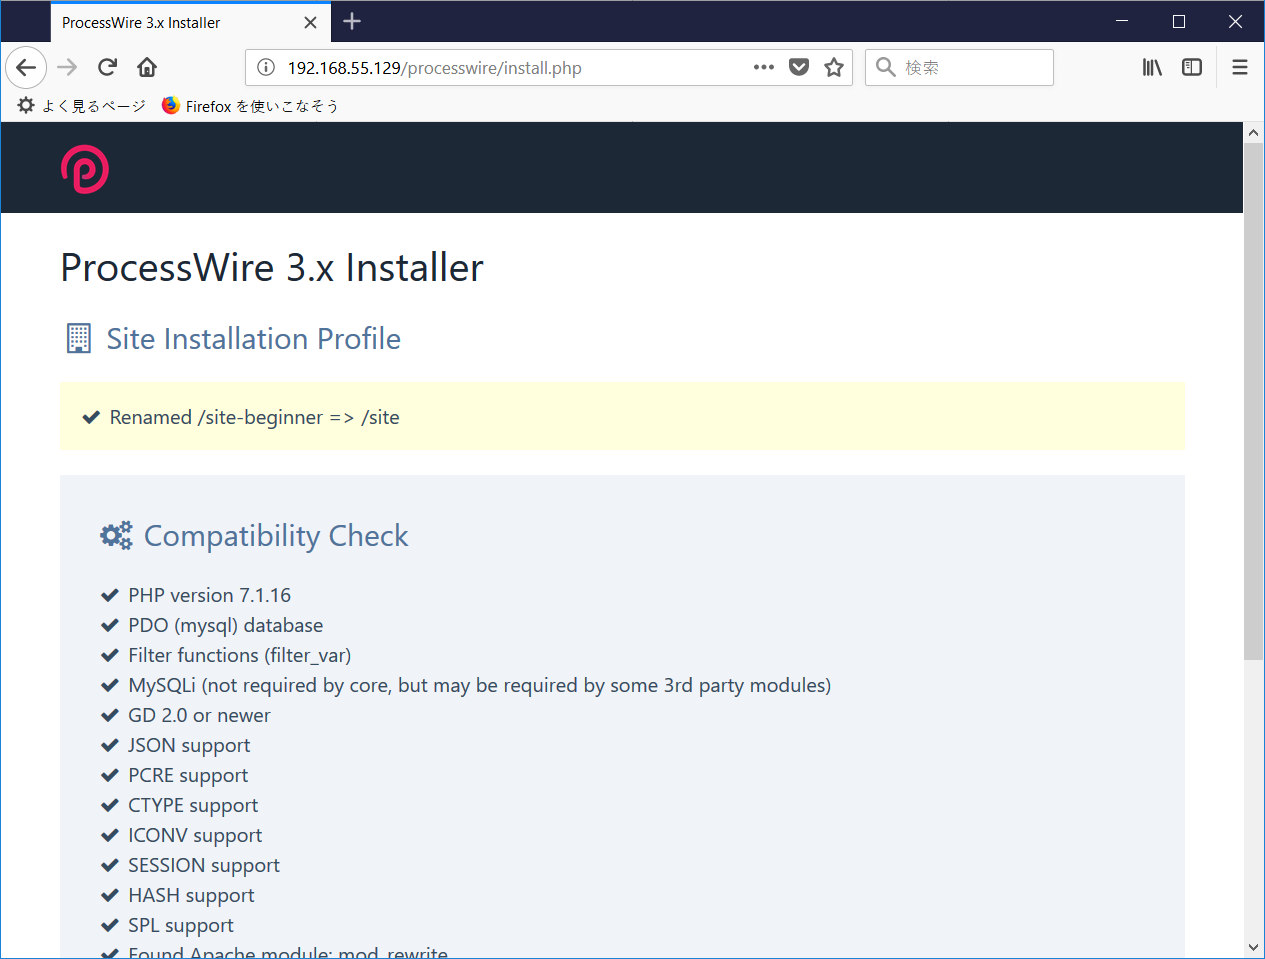Open a new browser tab
This screenshot has height=959, width=1265.
pyautogui.click(x=351, y=20)
